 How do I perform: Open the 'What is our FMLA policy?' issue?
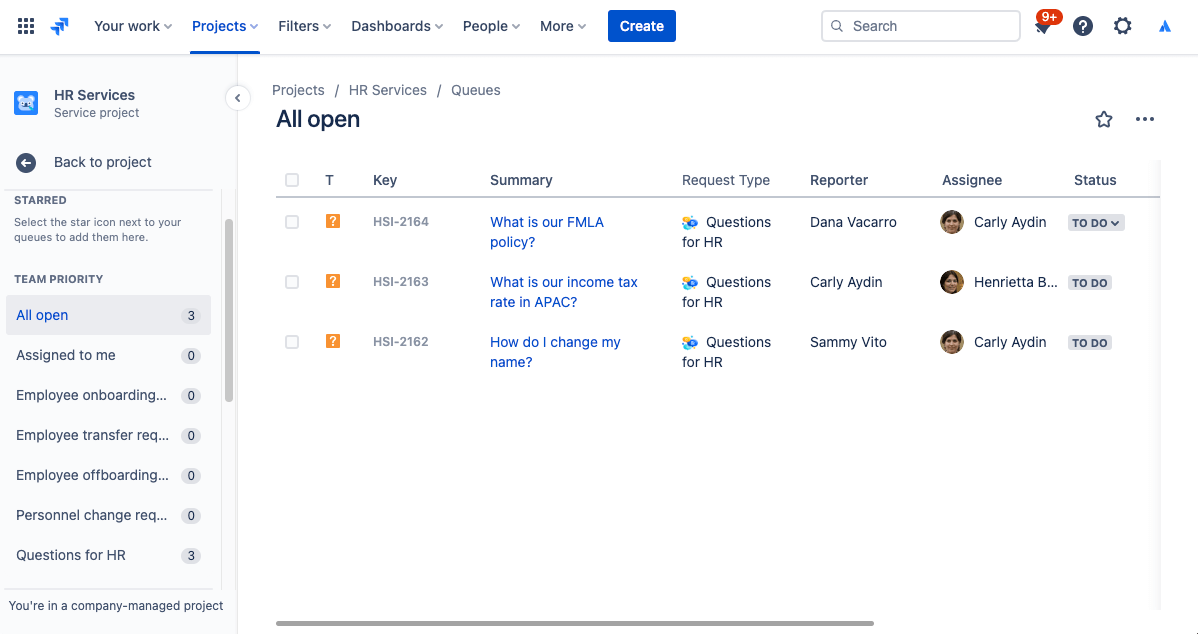tap(547, 232)
